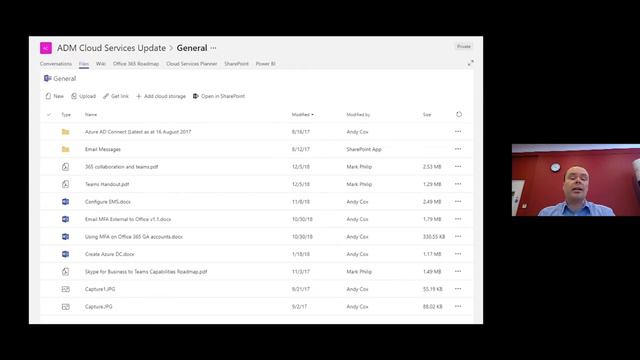
Task: Refresh the file list icon
Action: [459, 114]
